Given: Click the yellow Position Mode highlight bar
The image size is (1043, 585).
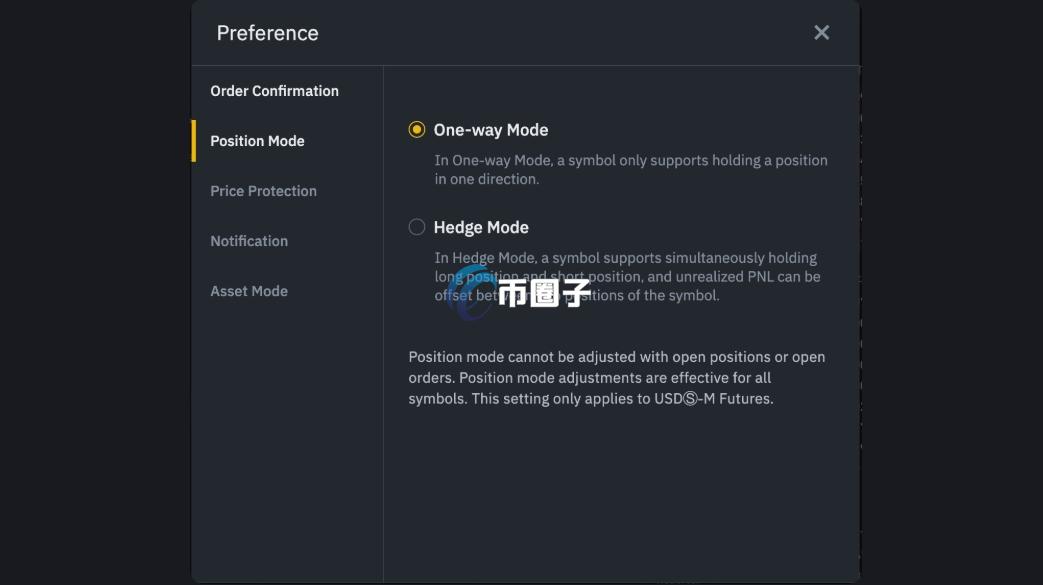Looking at the screenshot, I should tap(196, 140).
